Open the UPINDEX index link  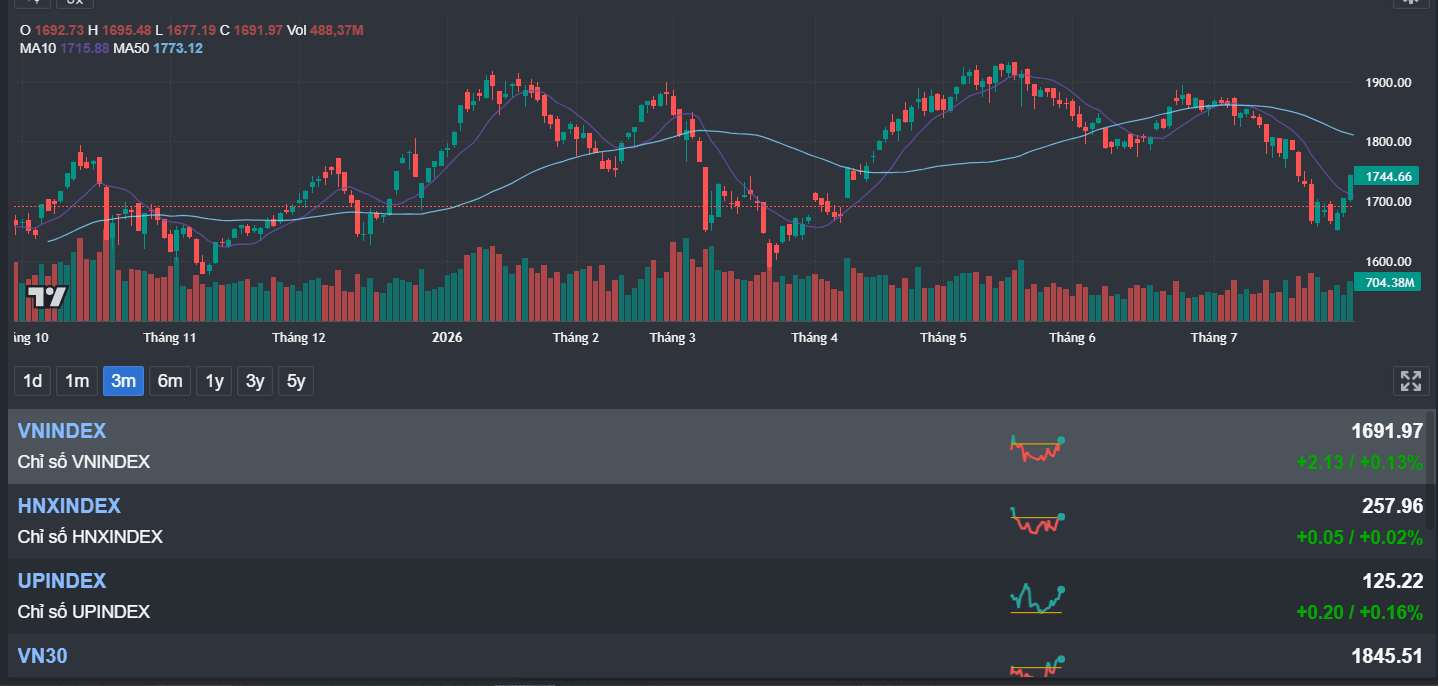click(x=62, y=581)
